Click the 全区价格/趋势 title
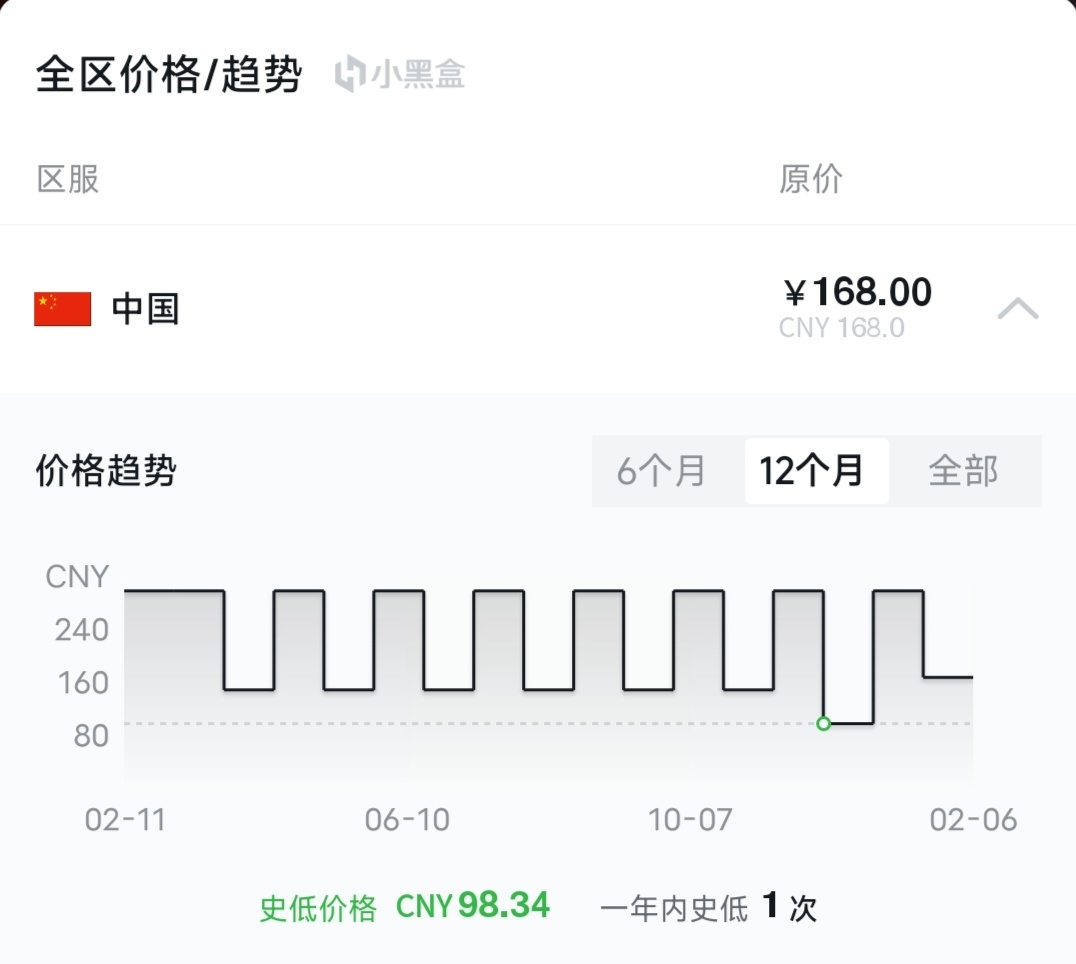Screen dimensions: 1076x964 [169, 75]
